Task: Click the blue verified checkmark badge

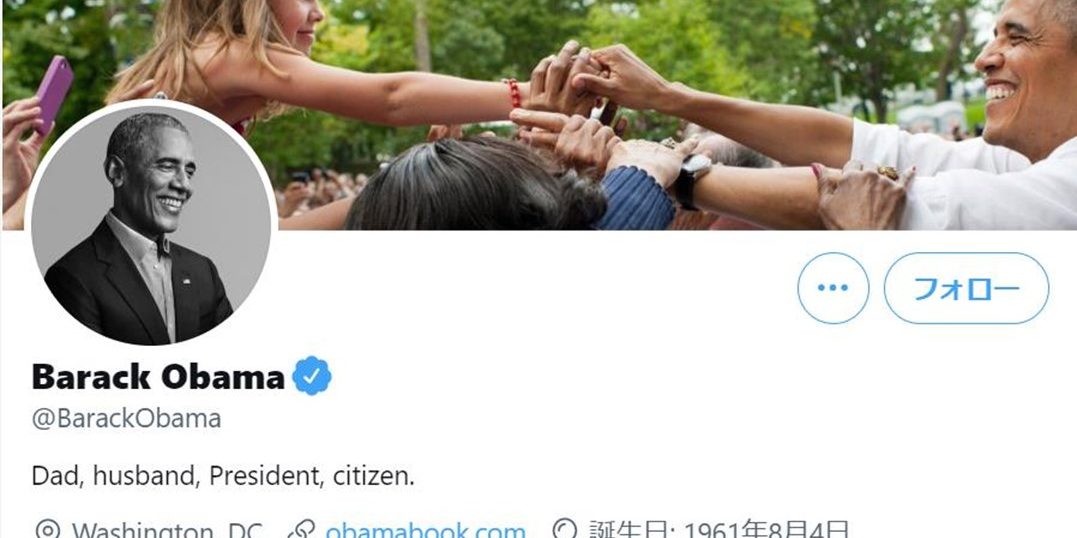Action: 312,376
